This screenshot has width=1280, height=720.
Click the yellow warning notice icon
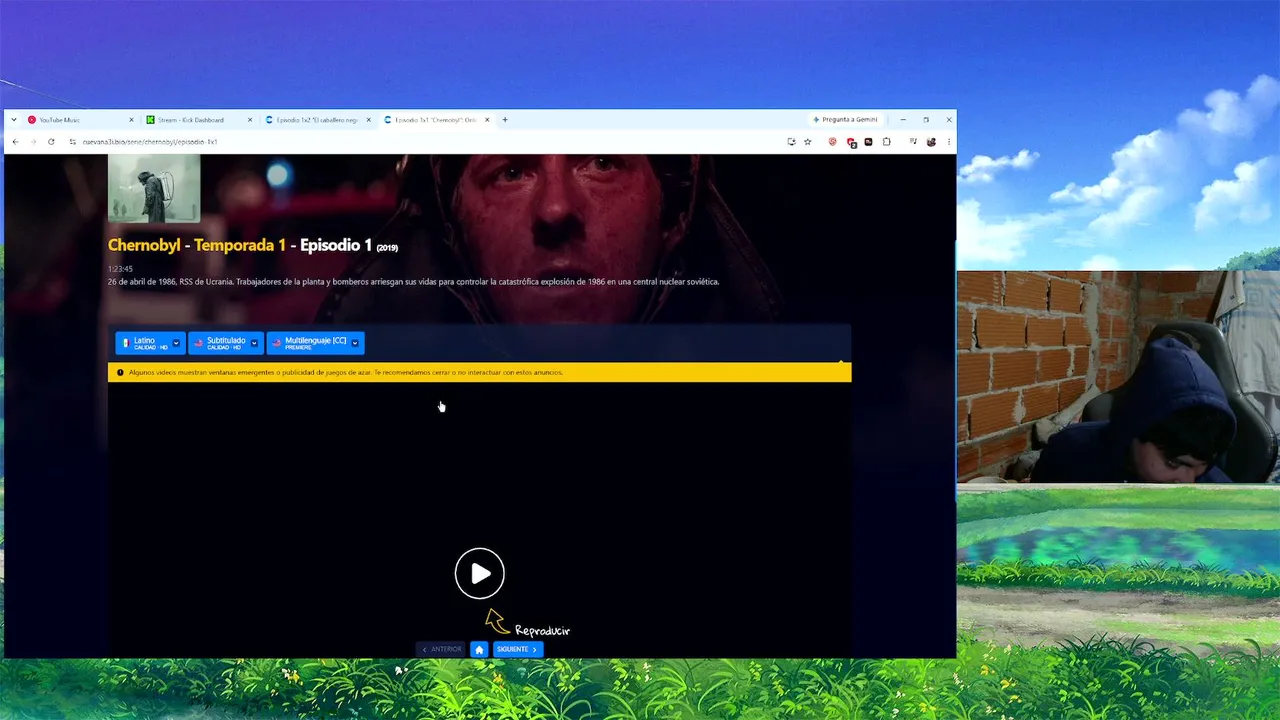(x=121, y=372)
